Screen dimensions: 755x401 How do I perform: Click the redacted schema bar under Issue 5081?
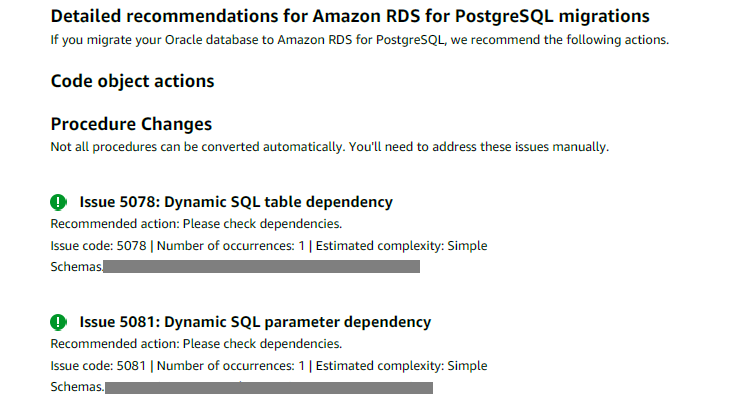[269, 388]
